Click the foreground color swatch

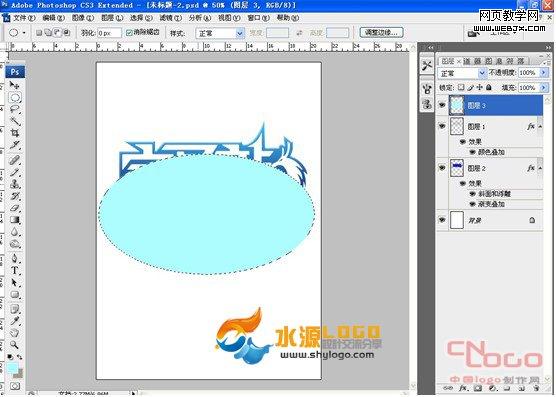coord(12,368)
